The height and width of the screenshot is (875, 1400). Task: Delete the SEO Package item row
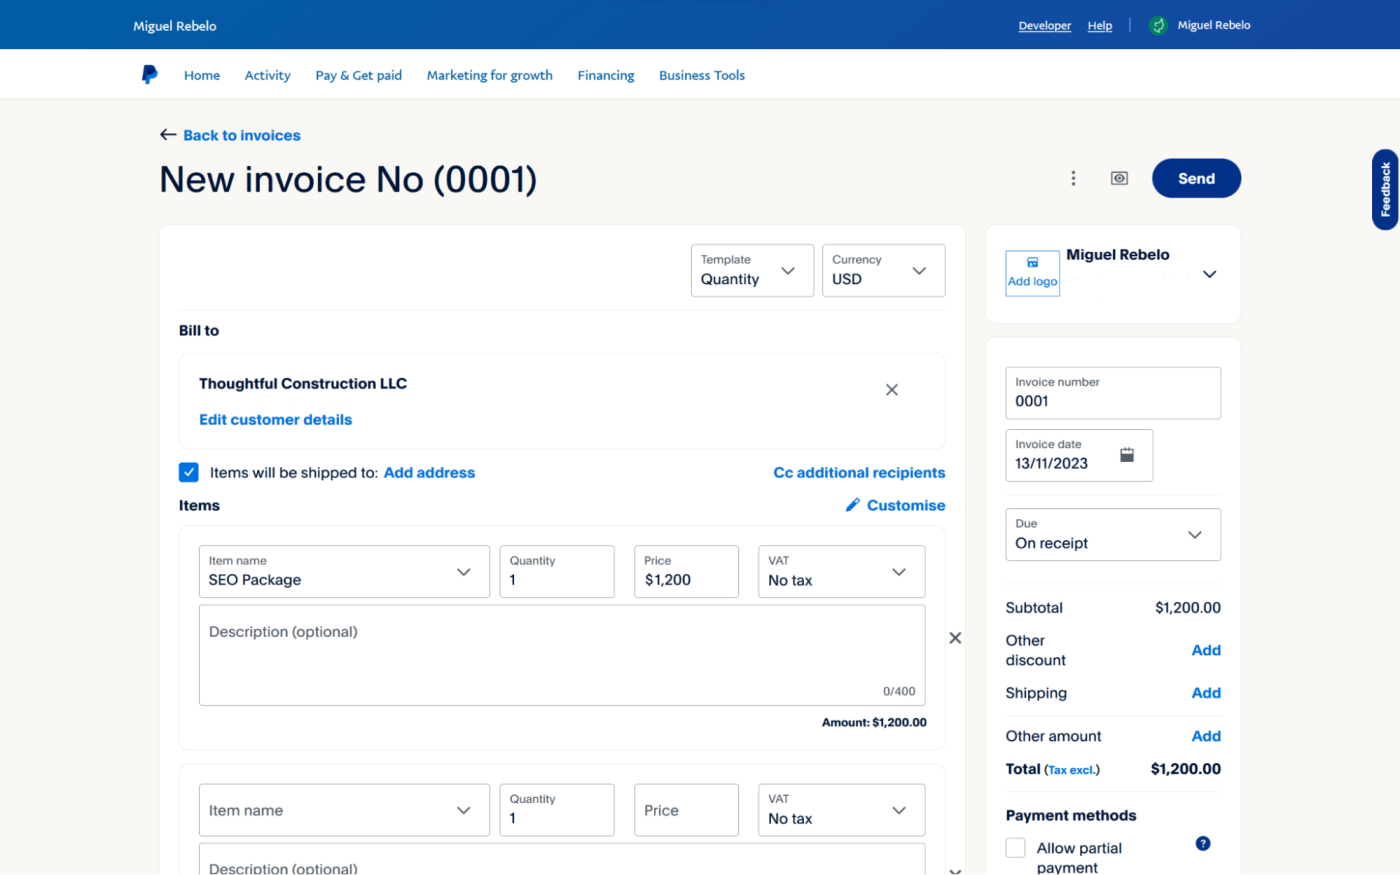pyautogui.click(x=955, y=638)
